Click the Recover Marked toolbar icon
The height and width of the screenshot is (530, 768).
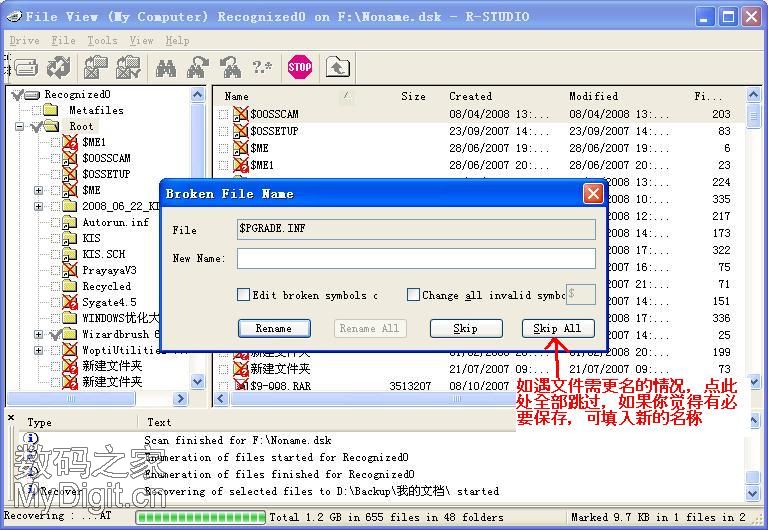tap(128, 67)
